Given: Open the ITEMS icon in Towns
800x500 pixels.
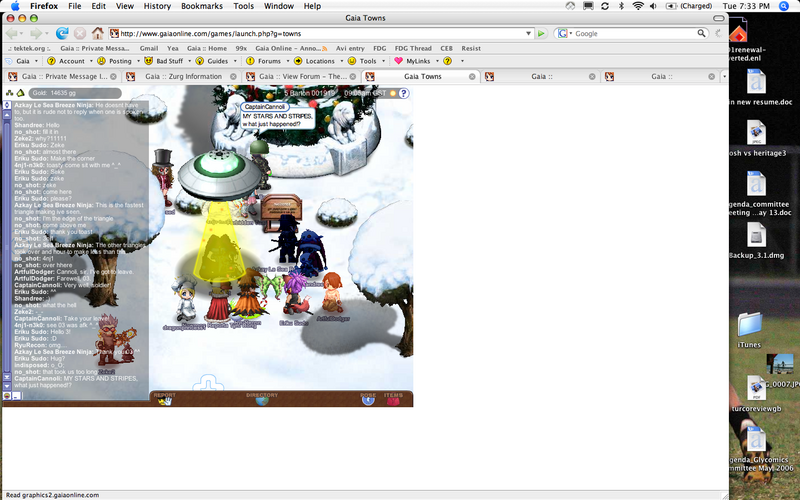Looking at the screenshot, I should [393, 401].
